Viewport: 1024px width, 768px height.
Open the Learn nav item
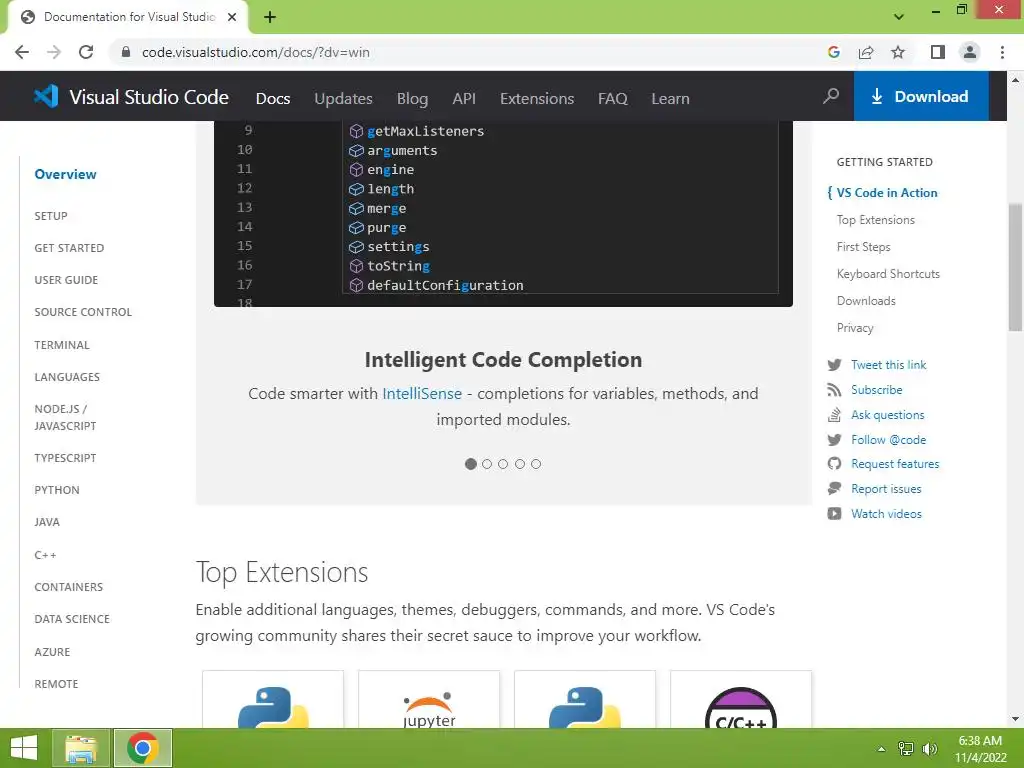[670, 99]
